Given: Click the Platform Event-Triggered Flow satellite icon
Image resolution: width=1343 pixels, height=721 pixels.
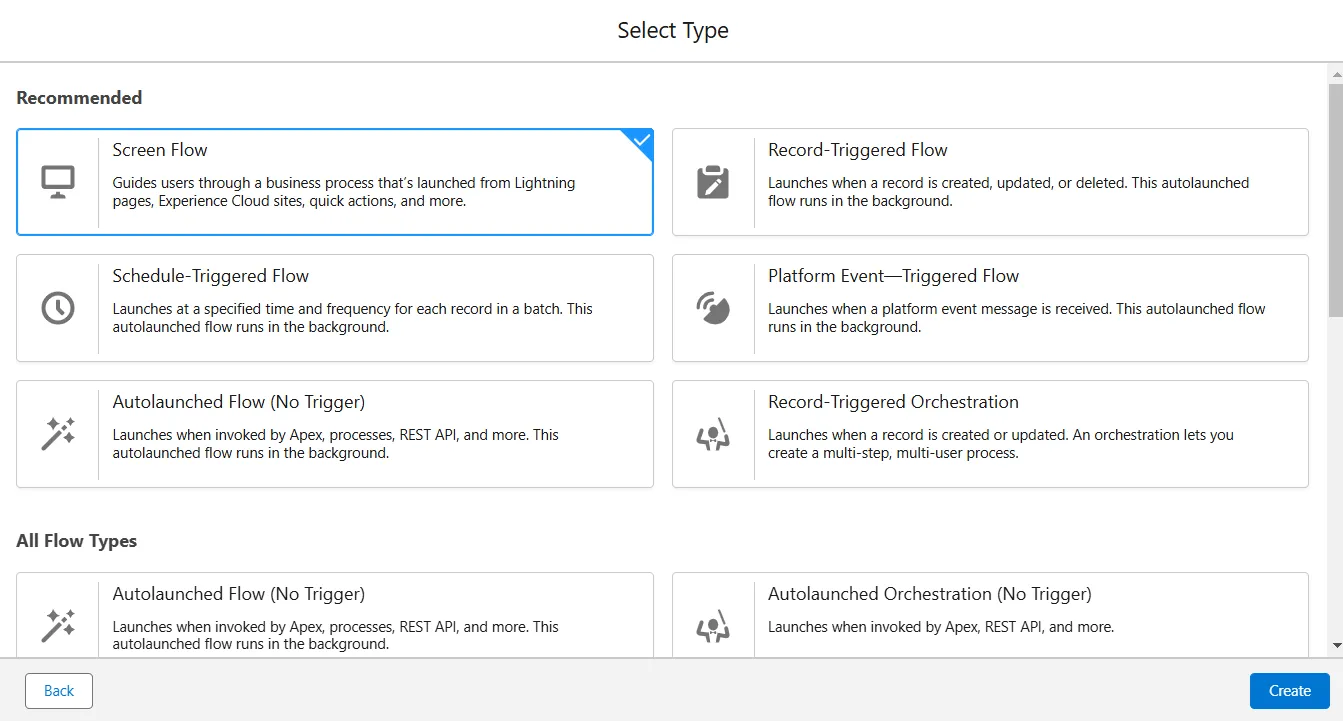Looking at the screenshot, I should pos(713,308).
